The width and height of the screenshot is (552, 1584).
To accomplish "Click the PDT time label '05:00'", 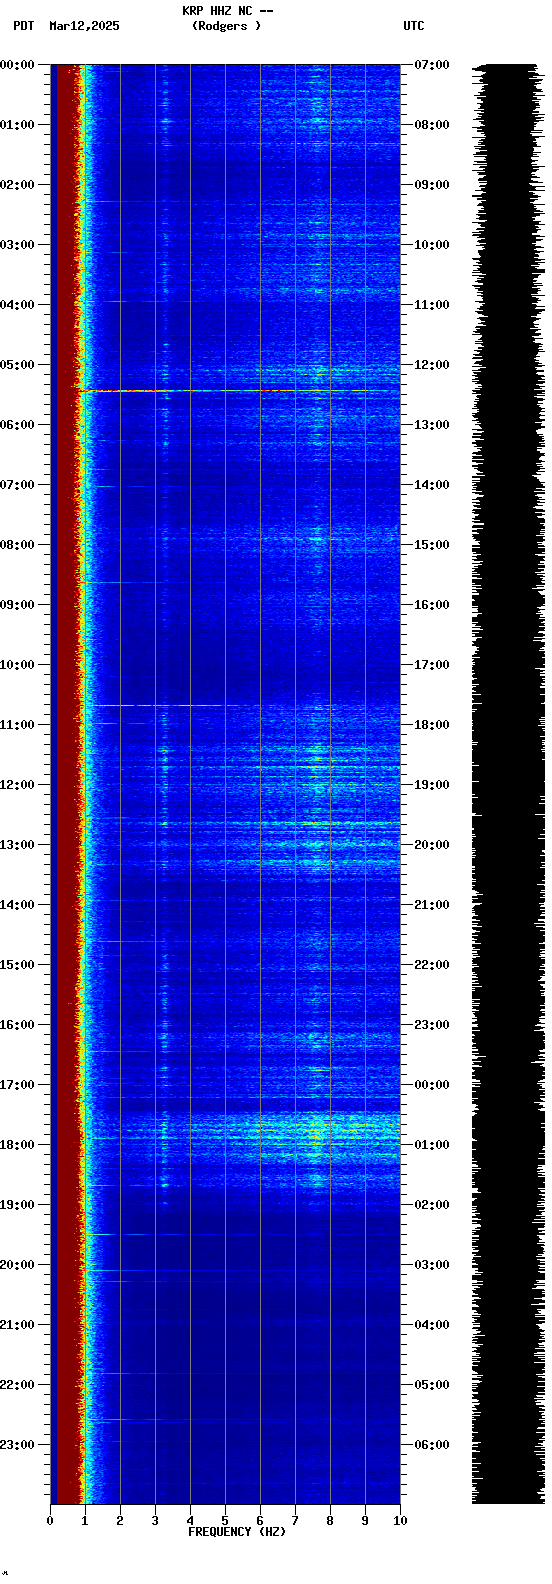I will point(17,365).
